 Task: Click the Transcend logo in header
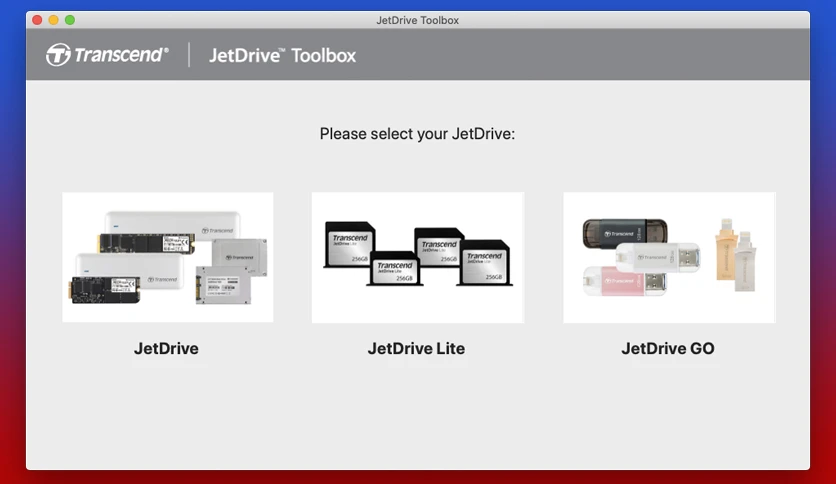(107, 55)
